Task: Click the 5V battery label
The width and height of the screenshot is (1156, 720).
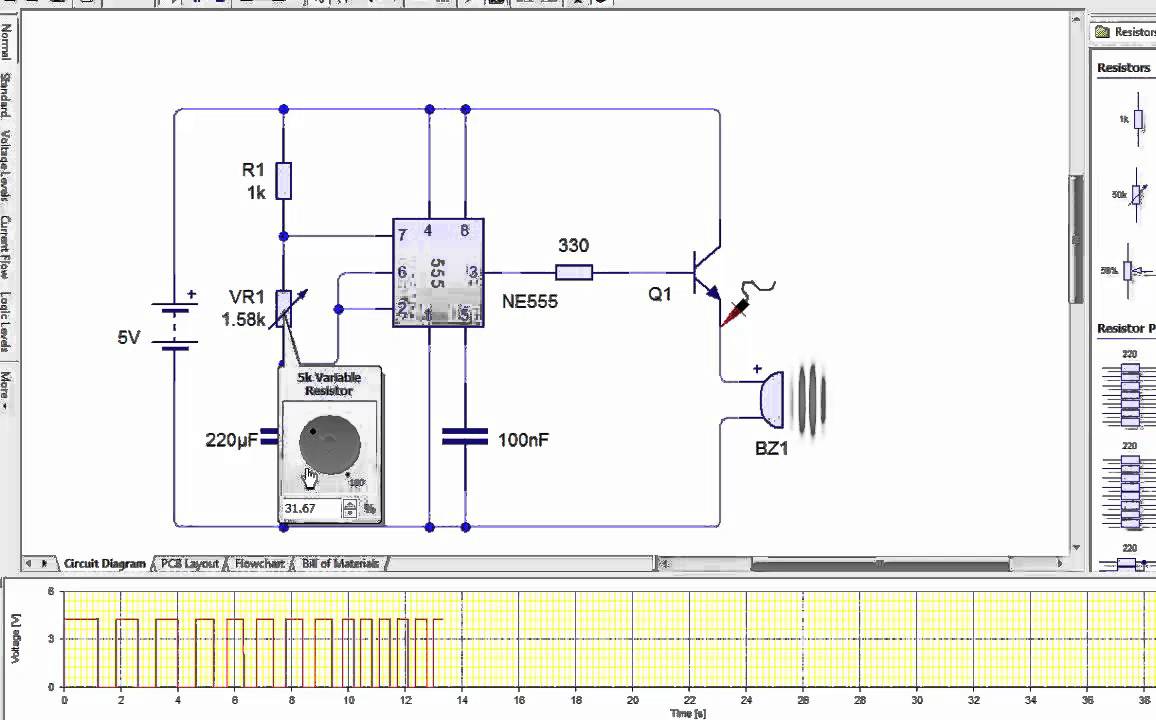Action: 128,338
